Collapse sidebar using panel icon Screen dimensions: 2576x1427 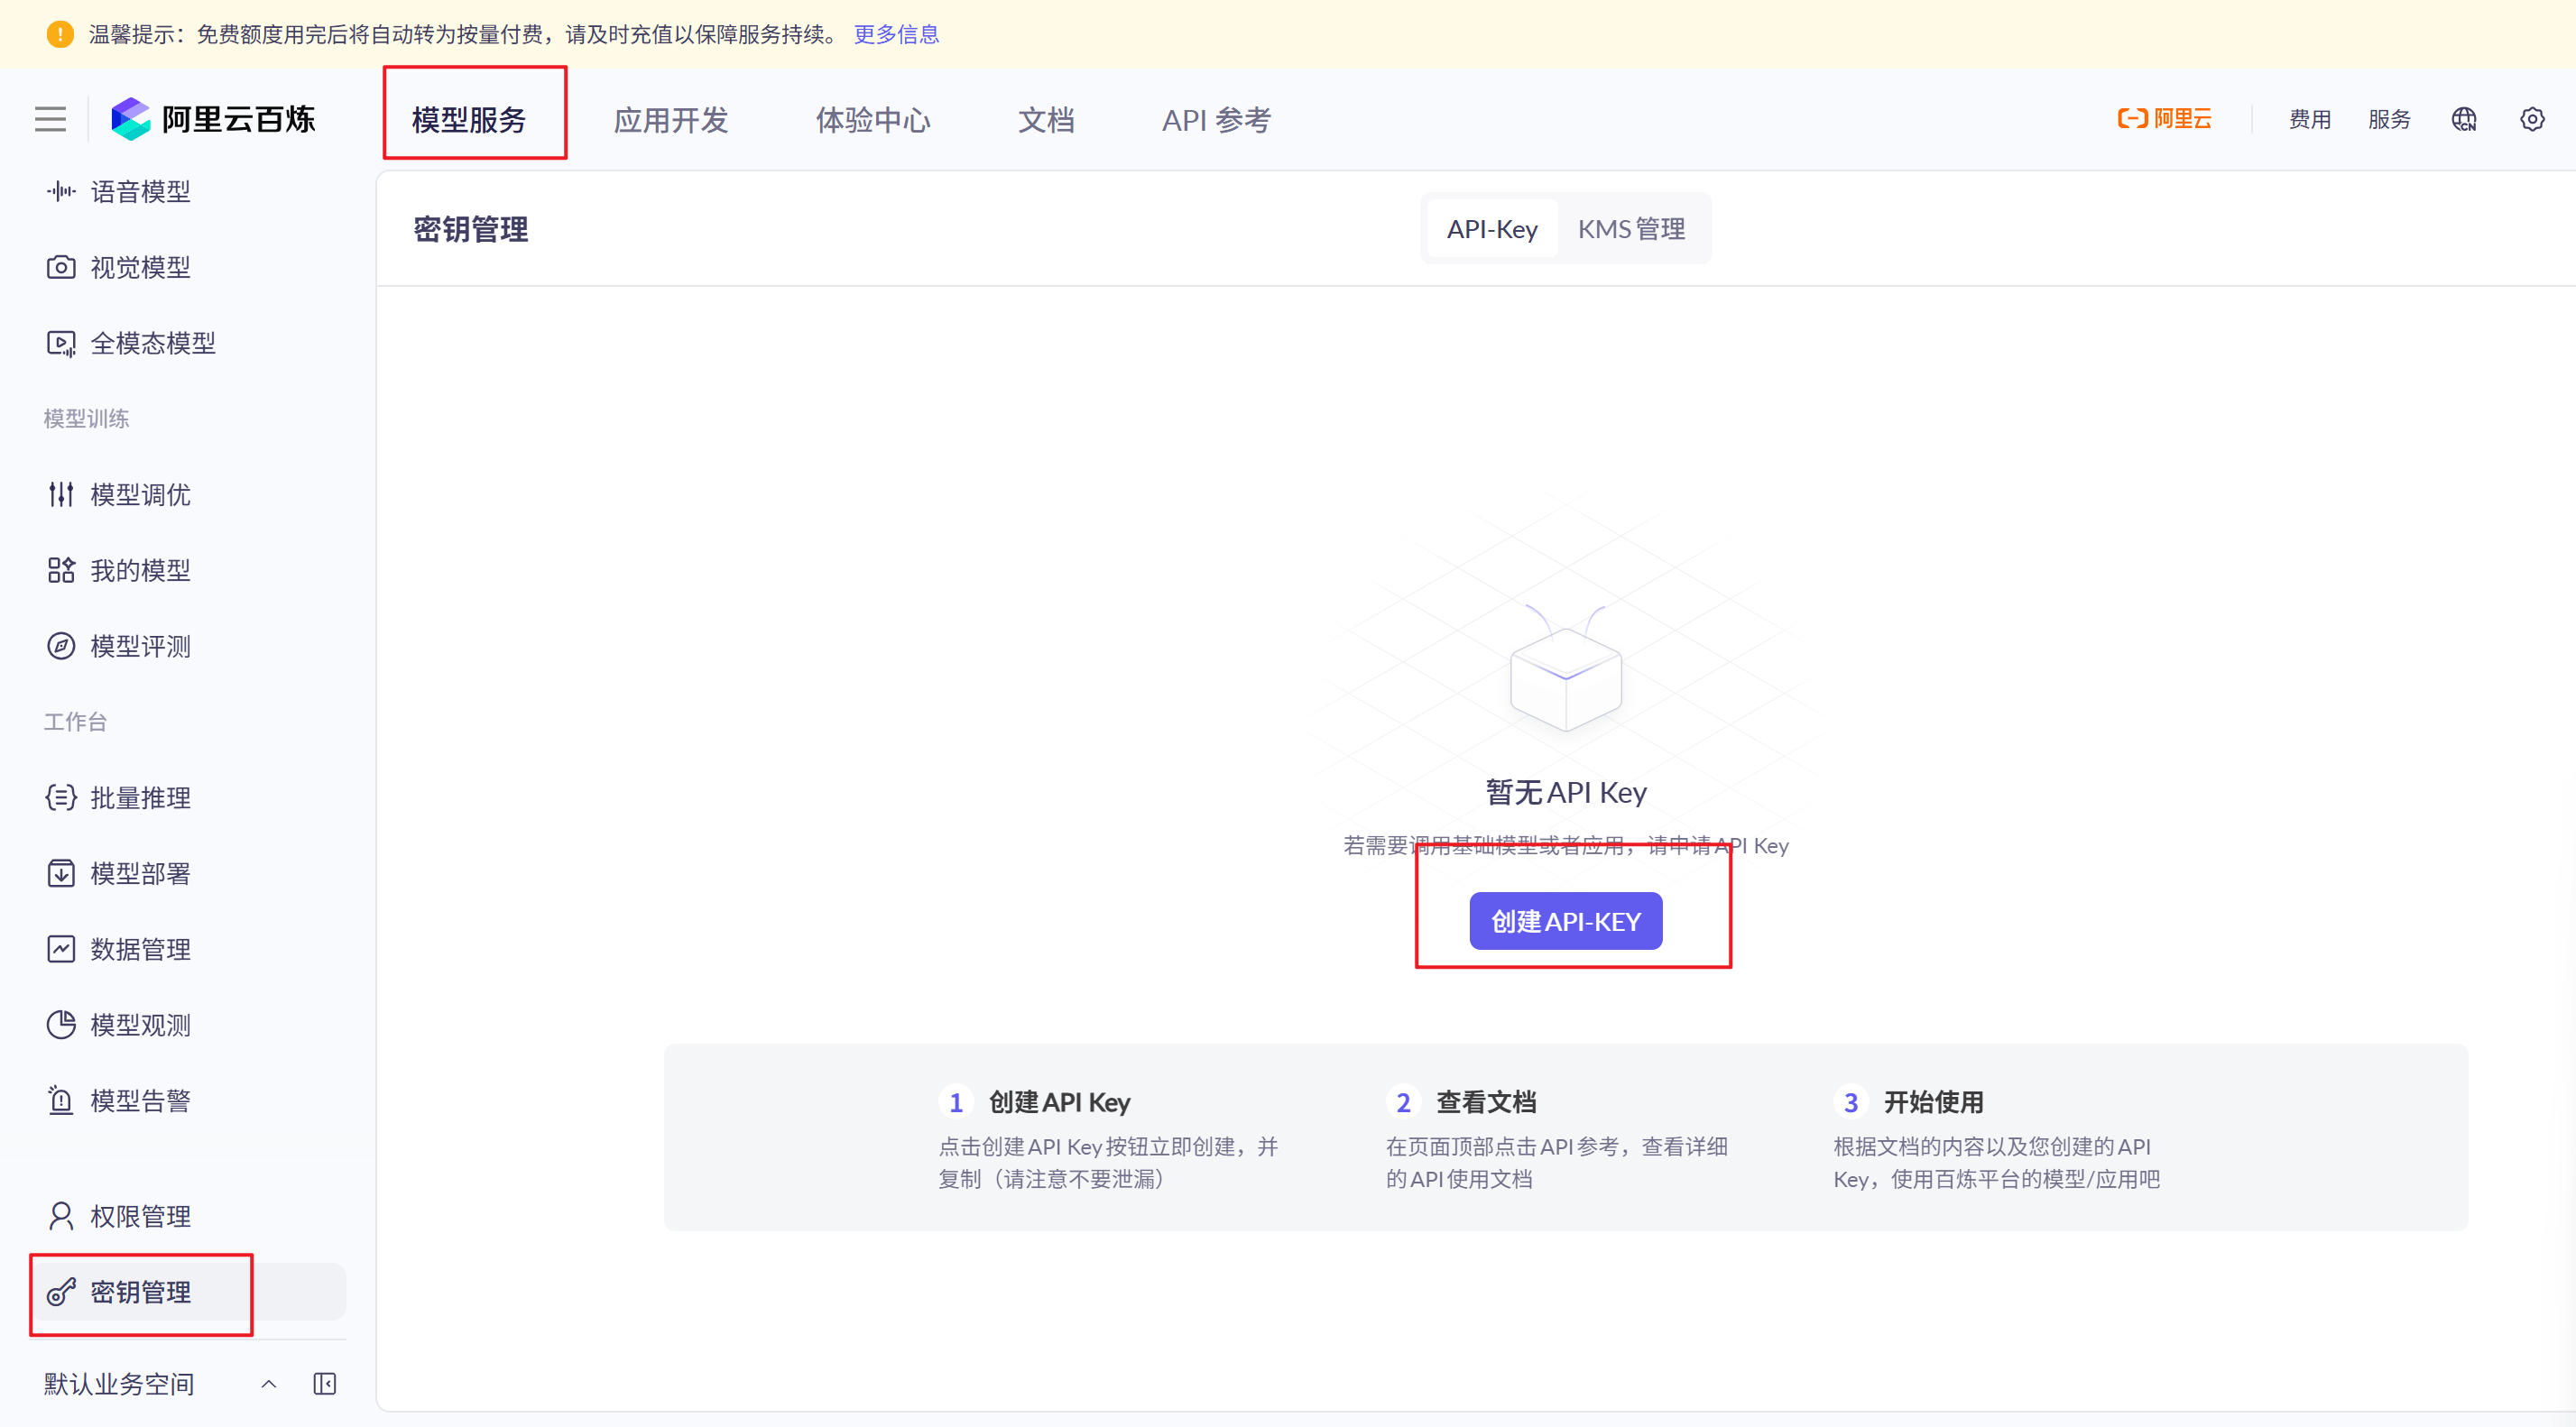pyautogui.click(x=324, y=1383)
